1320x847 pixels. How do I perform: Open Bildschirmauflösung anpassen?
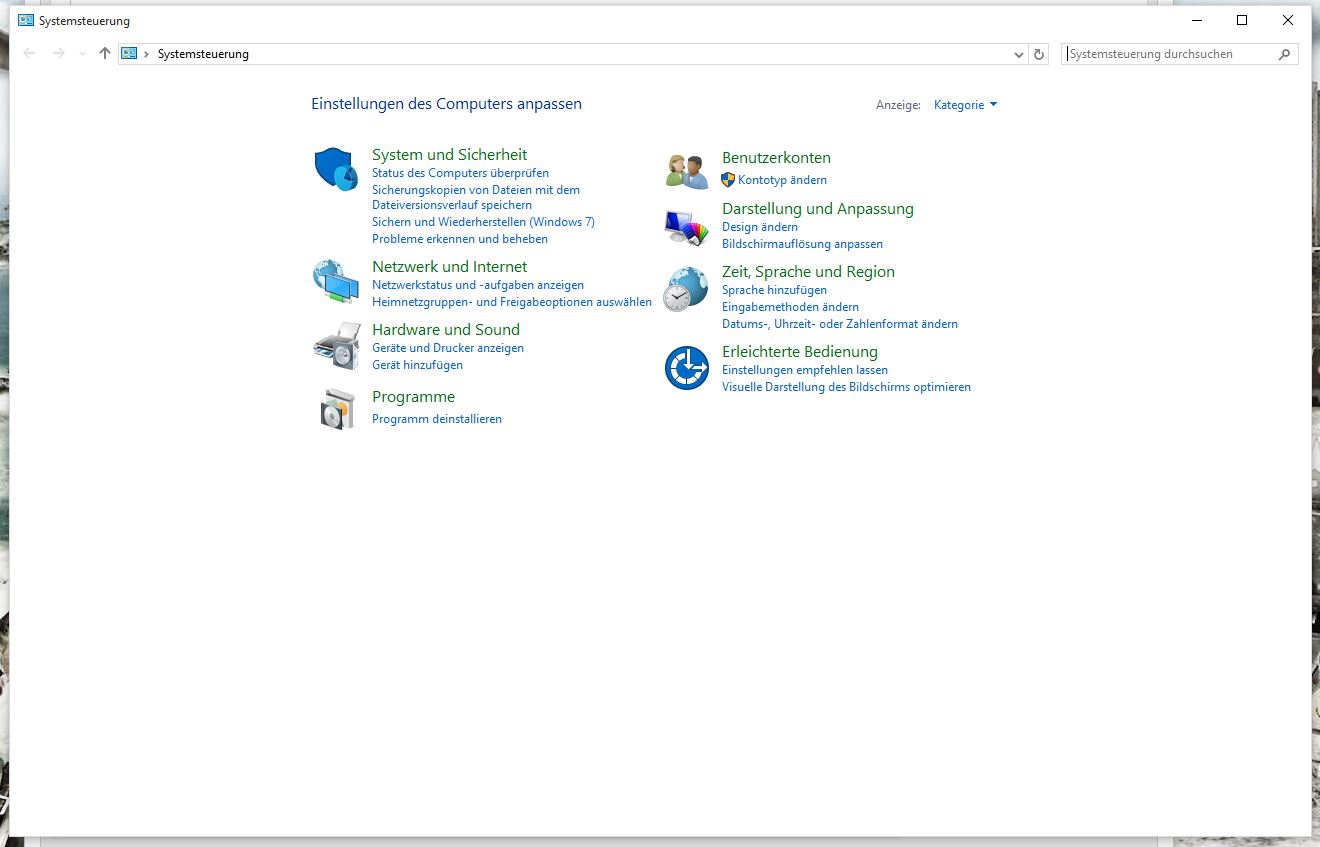point(802,244)
